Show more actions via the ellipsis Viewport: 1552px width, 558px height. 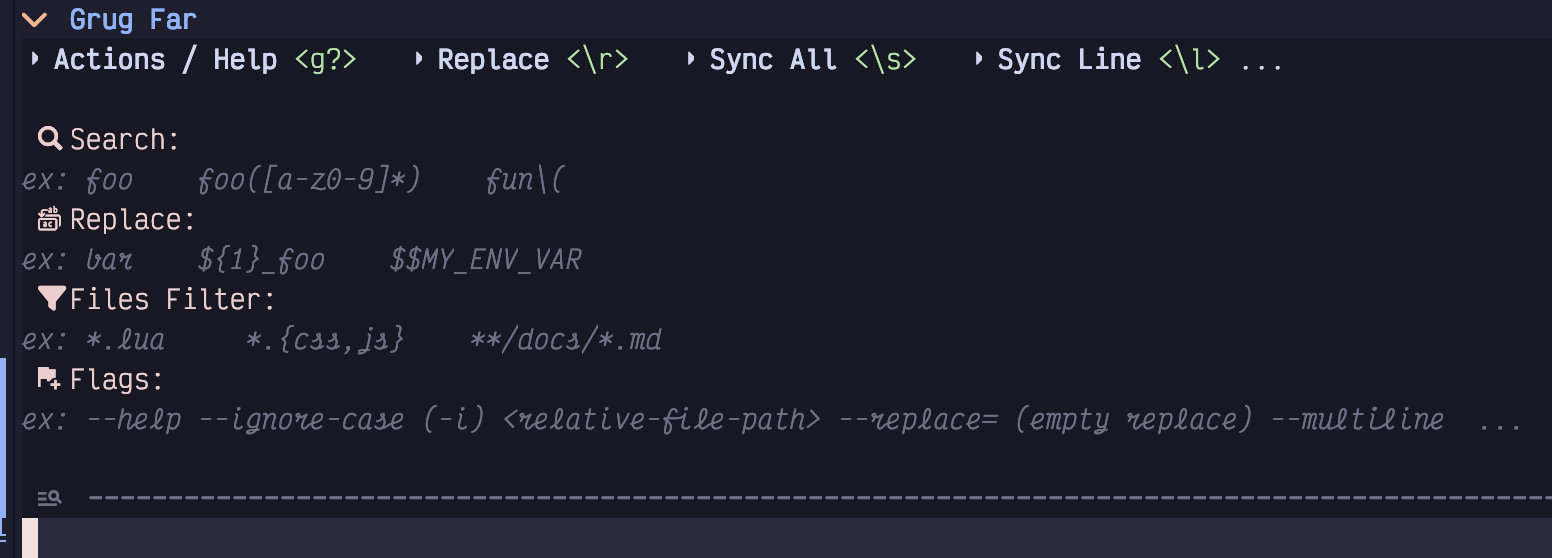pos(1261,62)
